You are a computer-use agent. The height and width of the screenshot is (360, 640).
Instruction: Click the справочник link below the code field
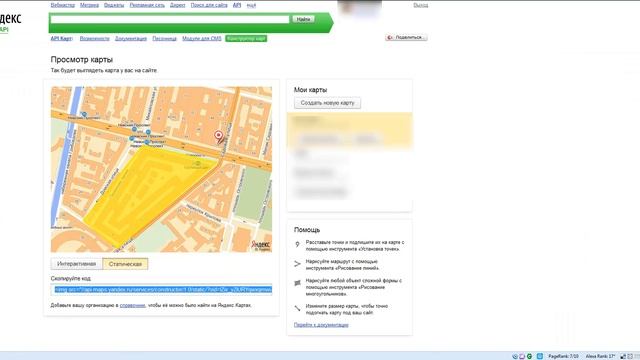[132, 305]
